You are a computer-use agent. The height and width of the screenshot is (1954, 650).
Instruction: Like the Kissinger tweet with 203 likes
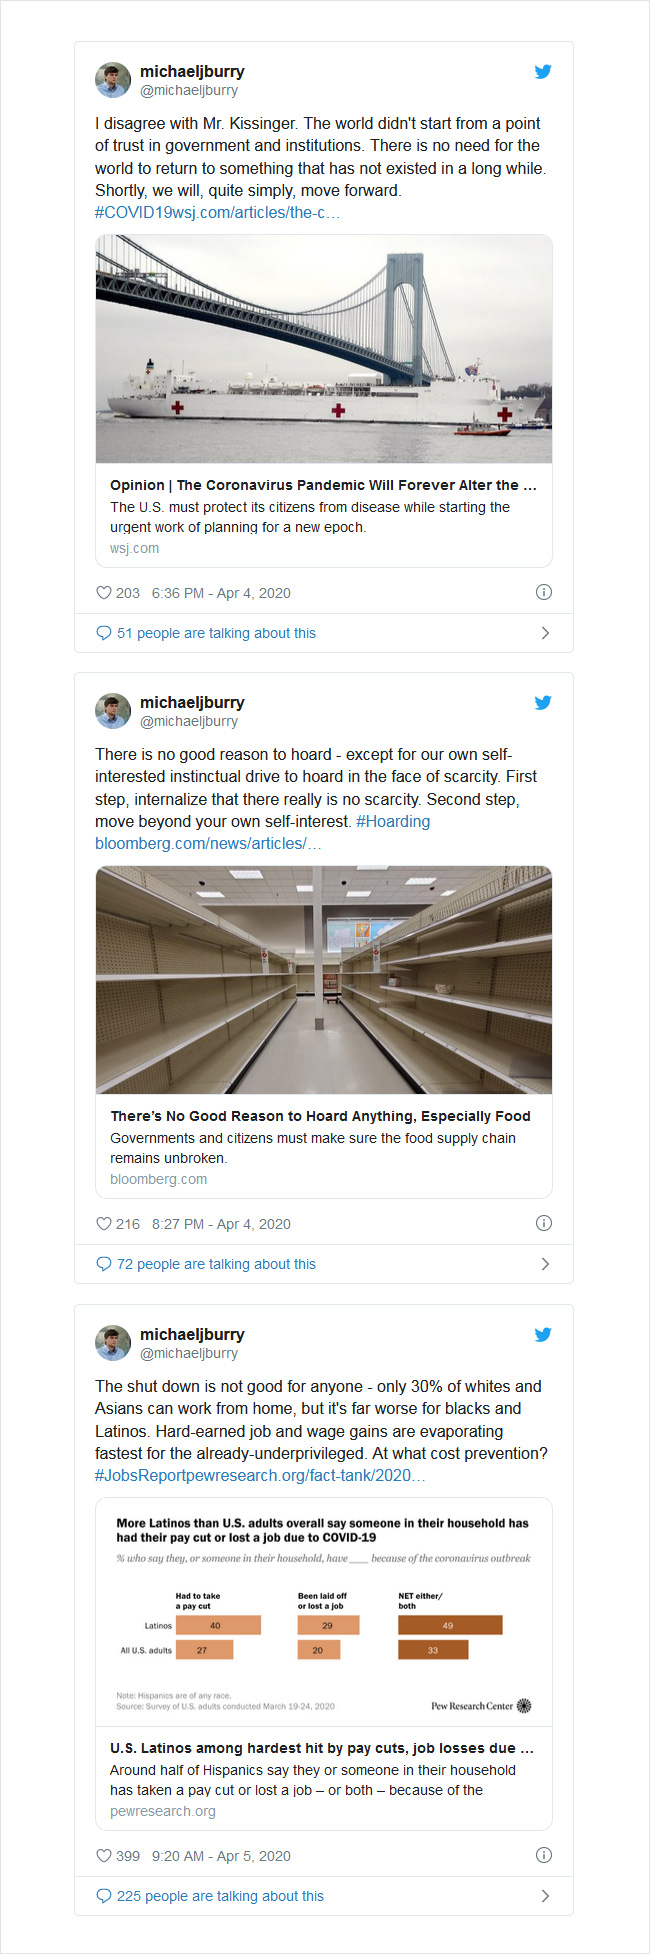(x=103, y=592)
